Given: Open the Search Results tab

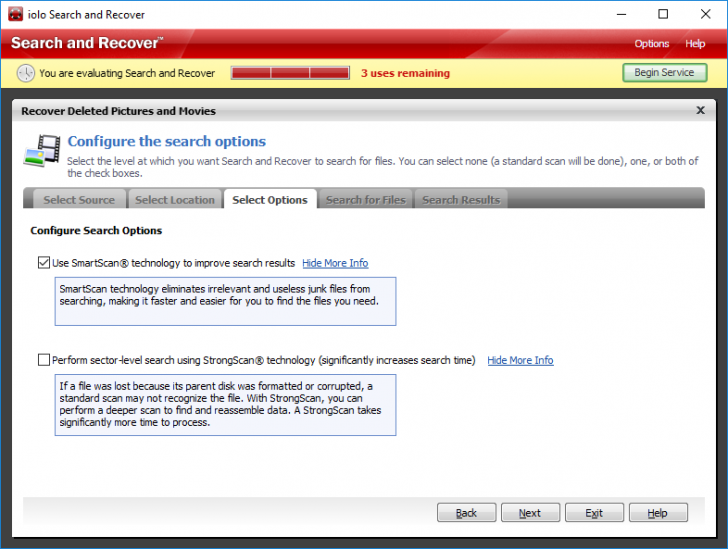Looking at the screenshot, I should point(461,200).
